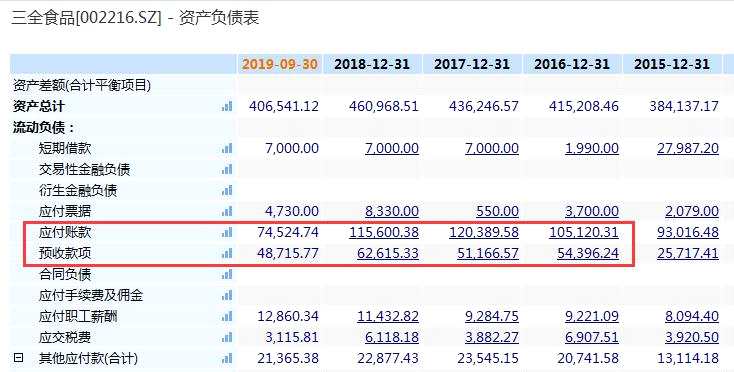Open chart icon for 应付手续费及佣金 row
Screen dimensions: 734x372
(227, 296)
